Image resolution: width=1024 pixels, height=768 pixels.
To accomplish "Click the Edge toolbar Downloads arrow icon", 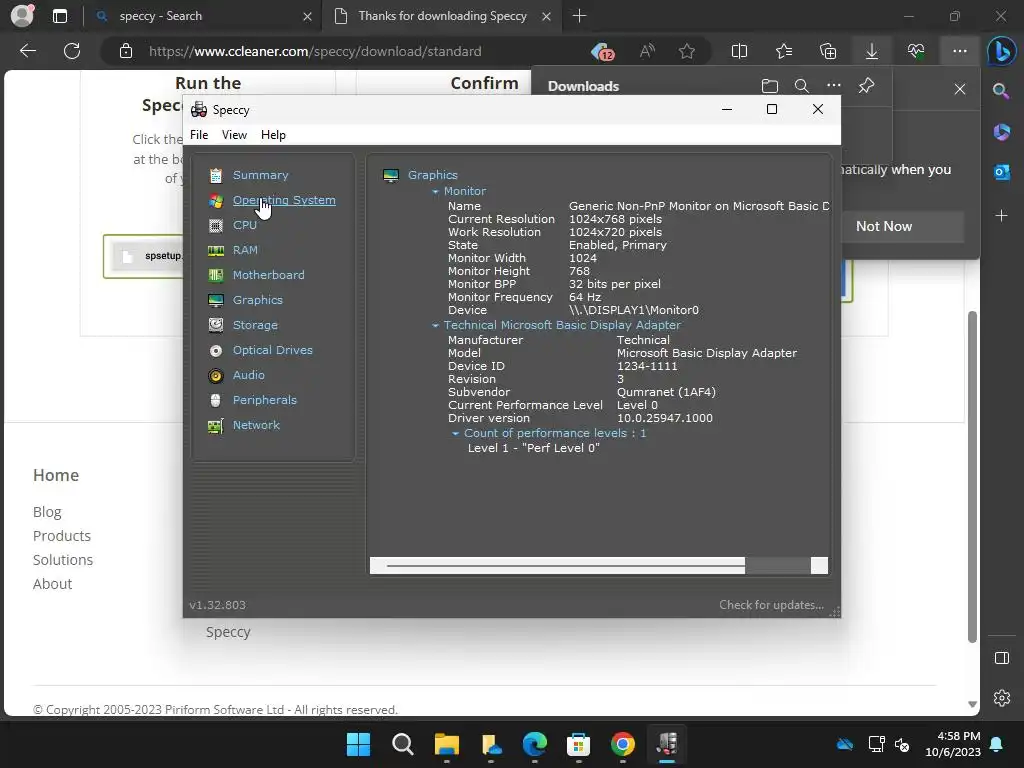I will coord(872,51).
